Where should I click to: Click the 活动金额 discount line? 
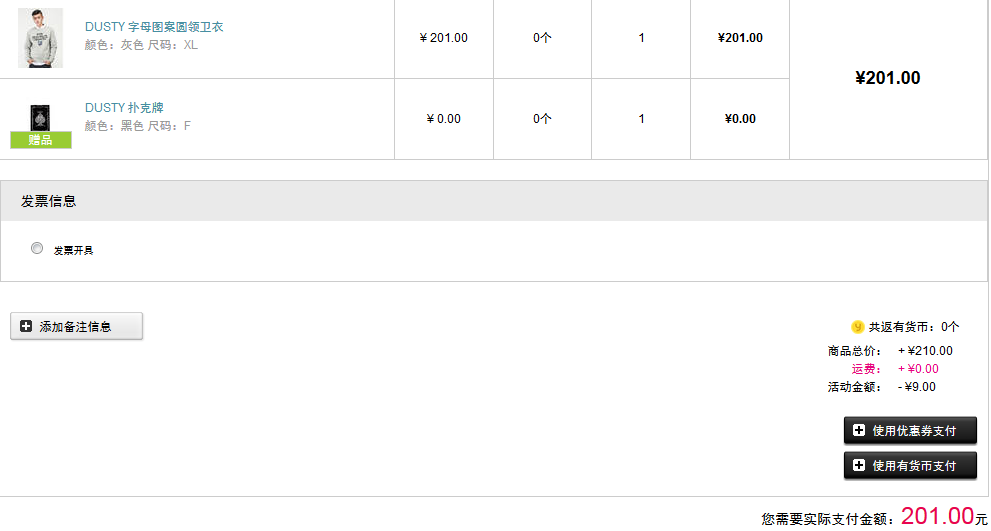[882, 387]
